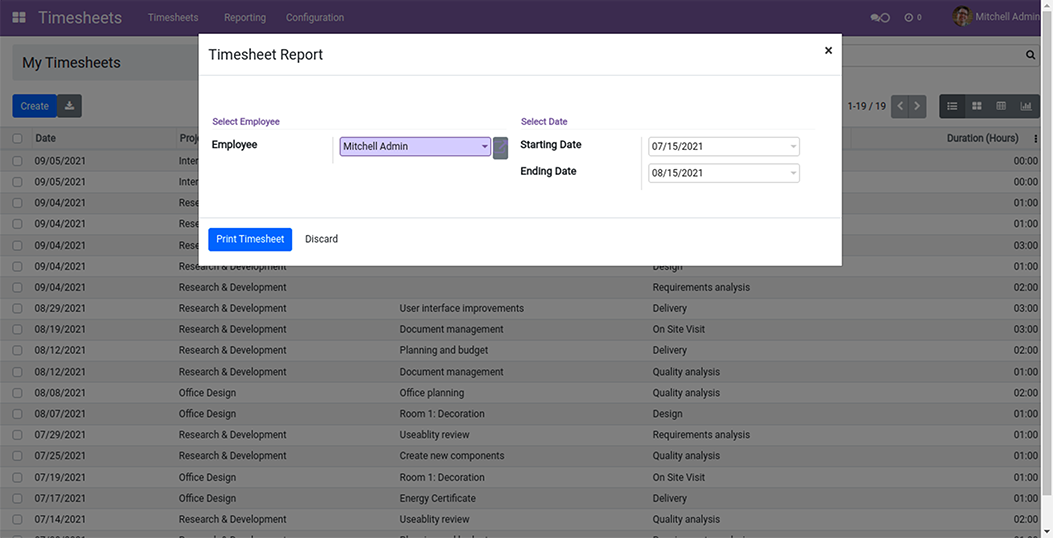Sort by Duration (Hours) column header

coord(982,138)
